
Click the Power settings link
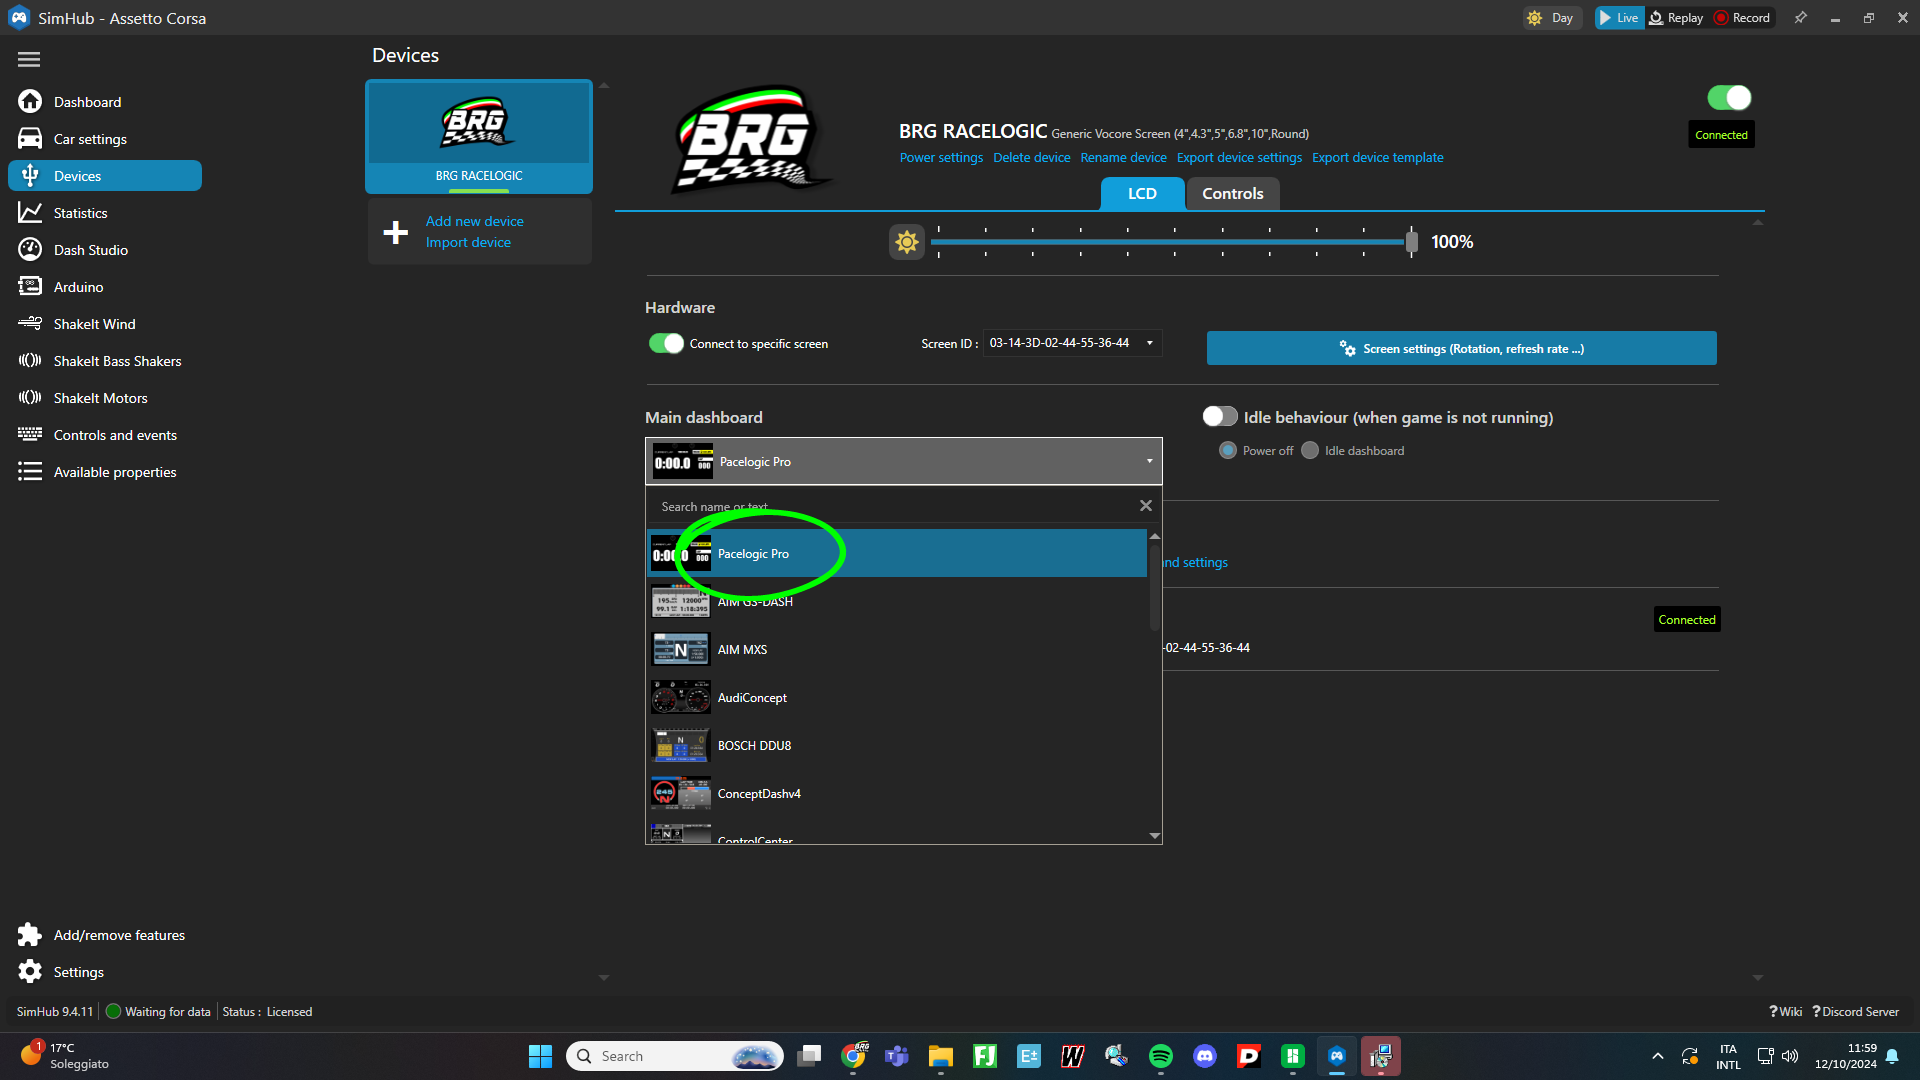[941, 158]
